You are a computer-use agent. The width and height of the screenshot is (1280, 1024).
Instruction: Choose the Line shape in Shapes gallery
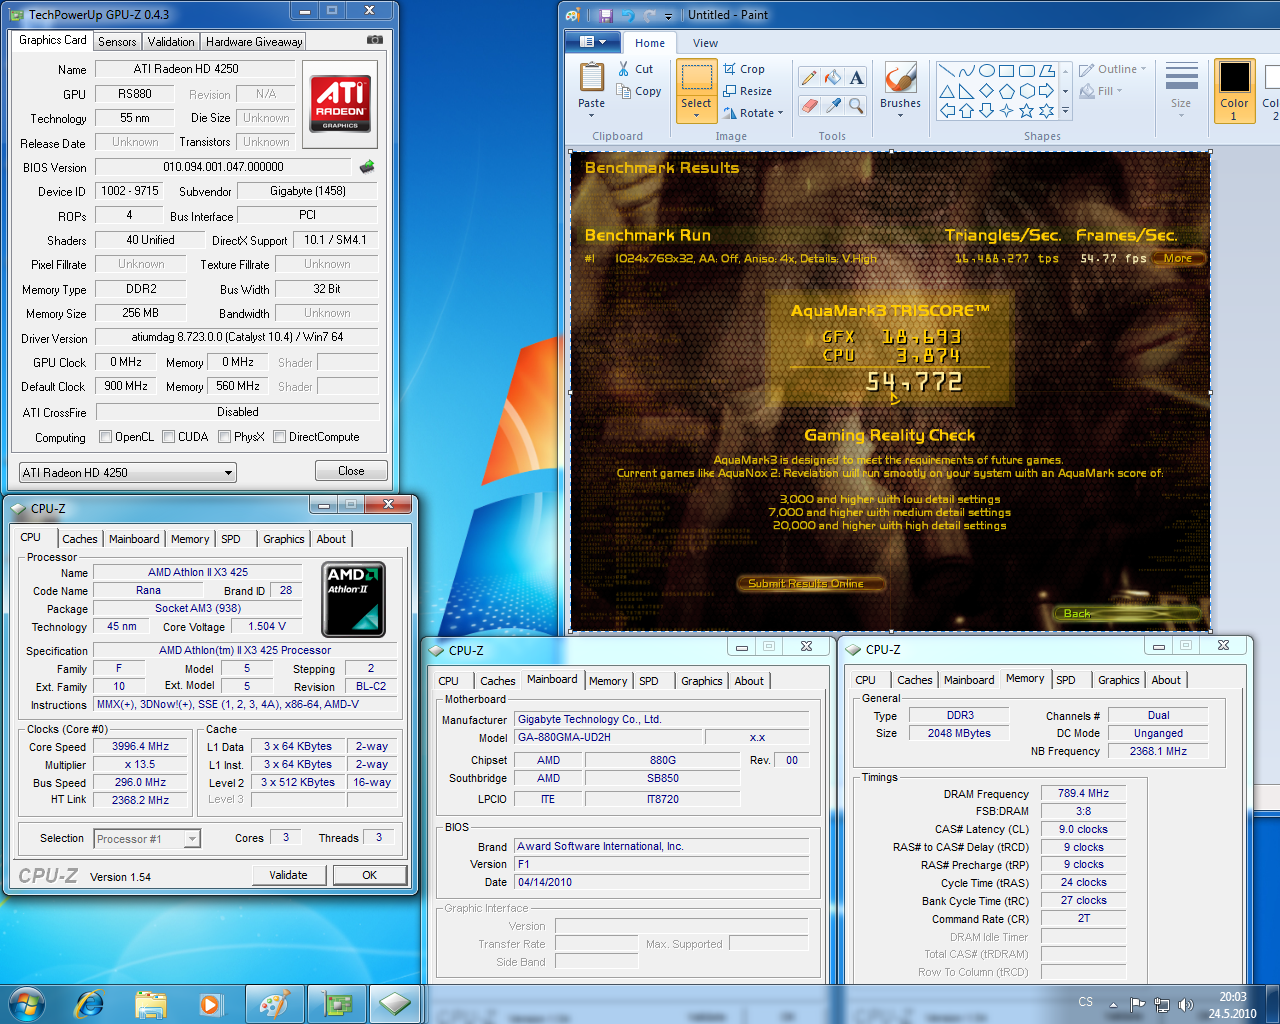946,71
